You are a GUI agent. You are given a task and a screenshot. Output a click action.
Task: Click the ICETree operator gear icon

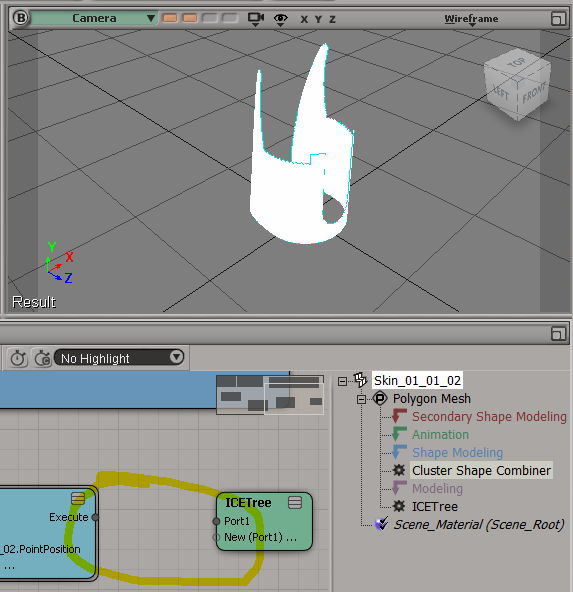(399, 506)
